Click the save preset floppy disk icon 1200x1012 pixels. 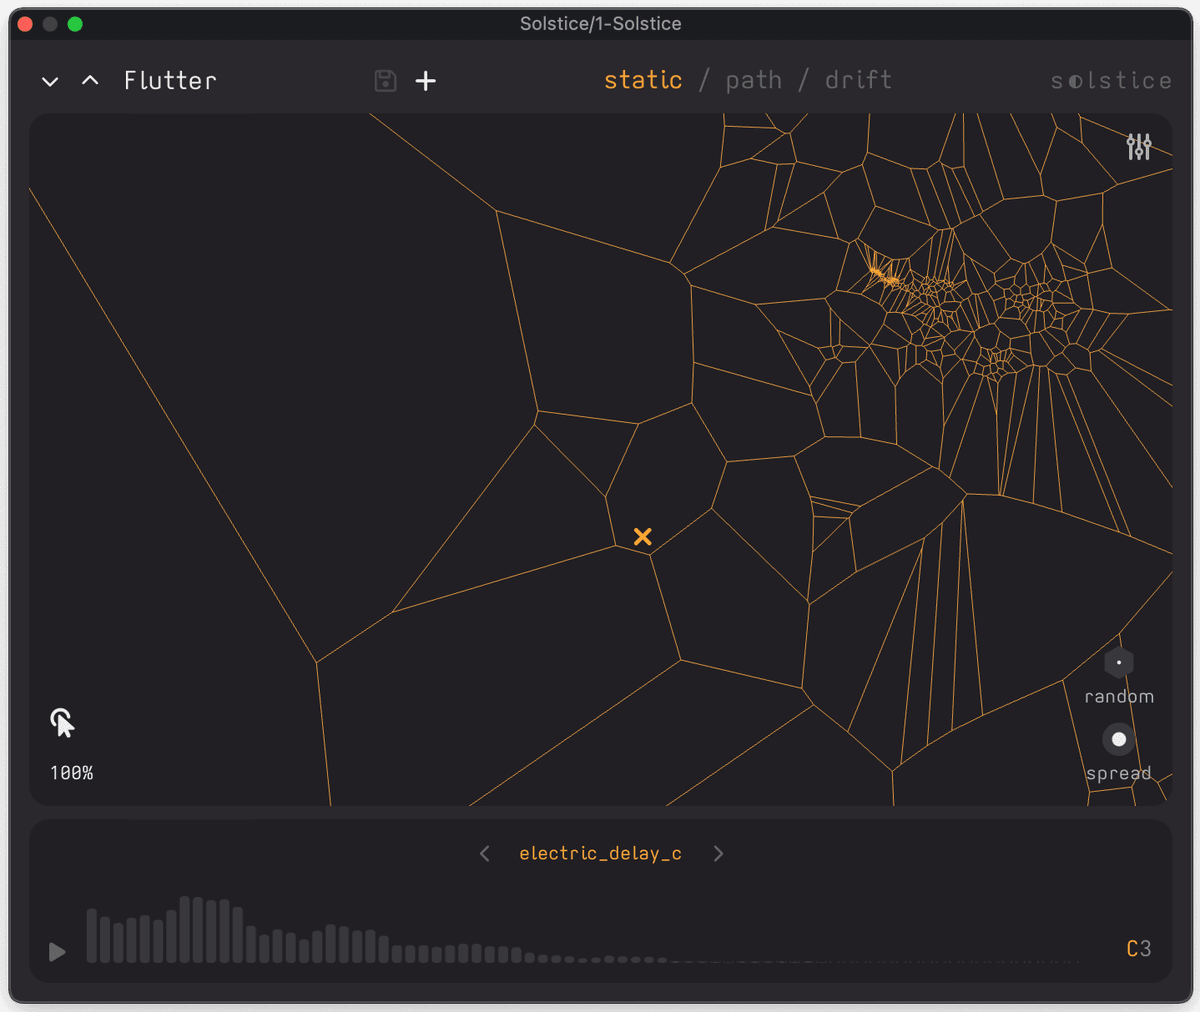[385, 81]
